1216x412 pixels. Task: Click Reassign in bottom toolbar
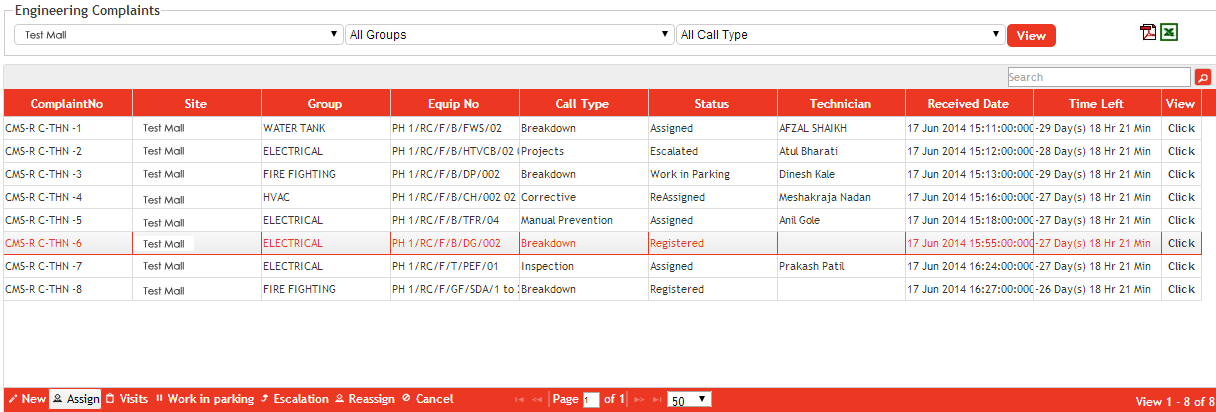click(x=365, y=399)
